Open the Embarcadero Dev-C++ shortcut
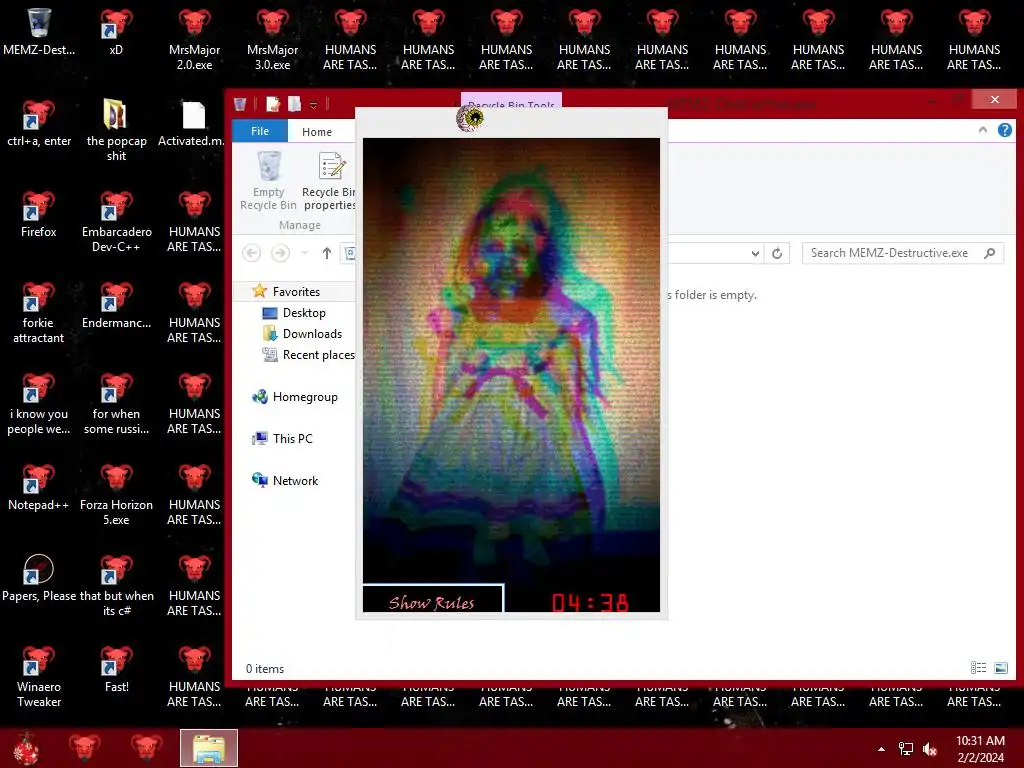The height and width of the screenshot is (768, 1024). tap(116, 221)
